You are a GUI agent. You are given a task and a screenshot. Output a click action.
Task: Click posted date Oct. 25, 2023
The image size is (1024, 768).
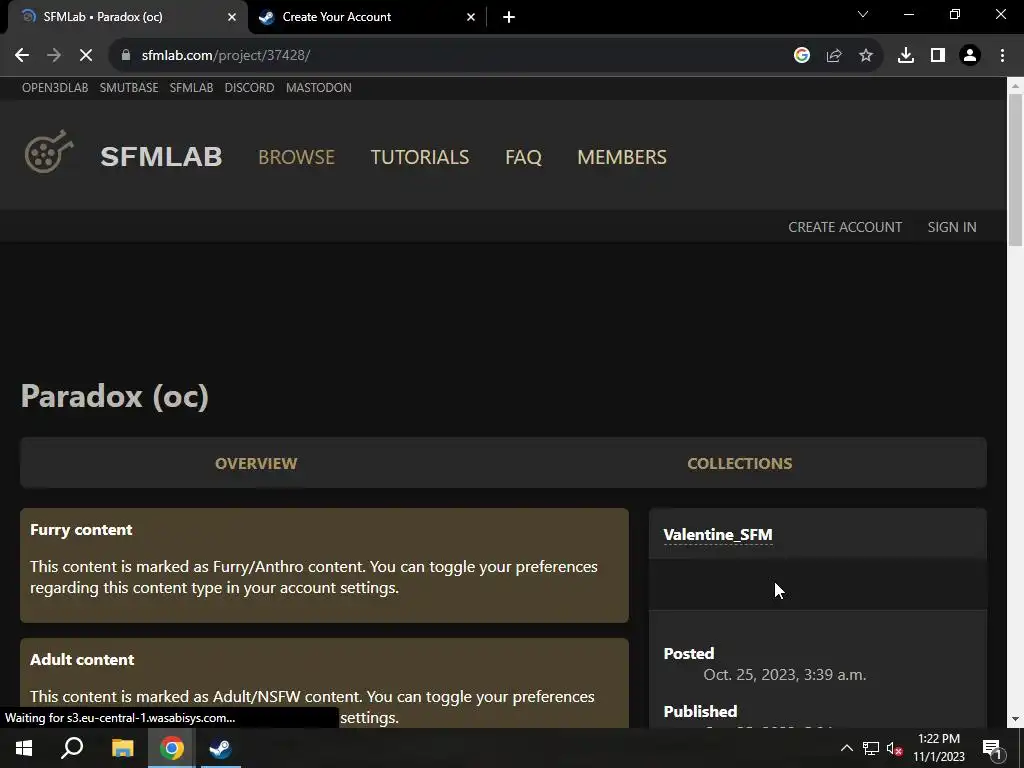(x=785, y=675)
